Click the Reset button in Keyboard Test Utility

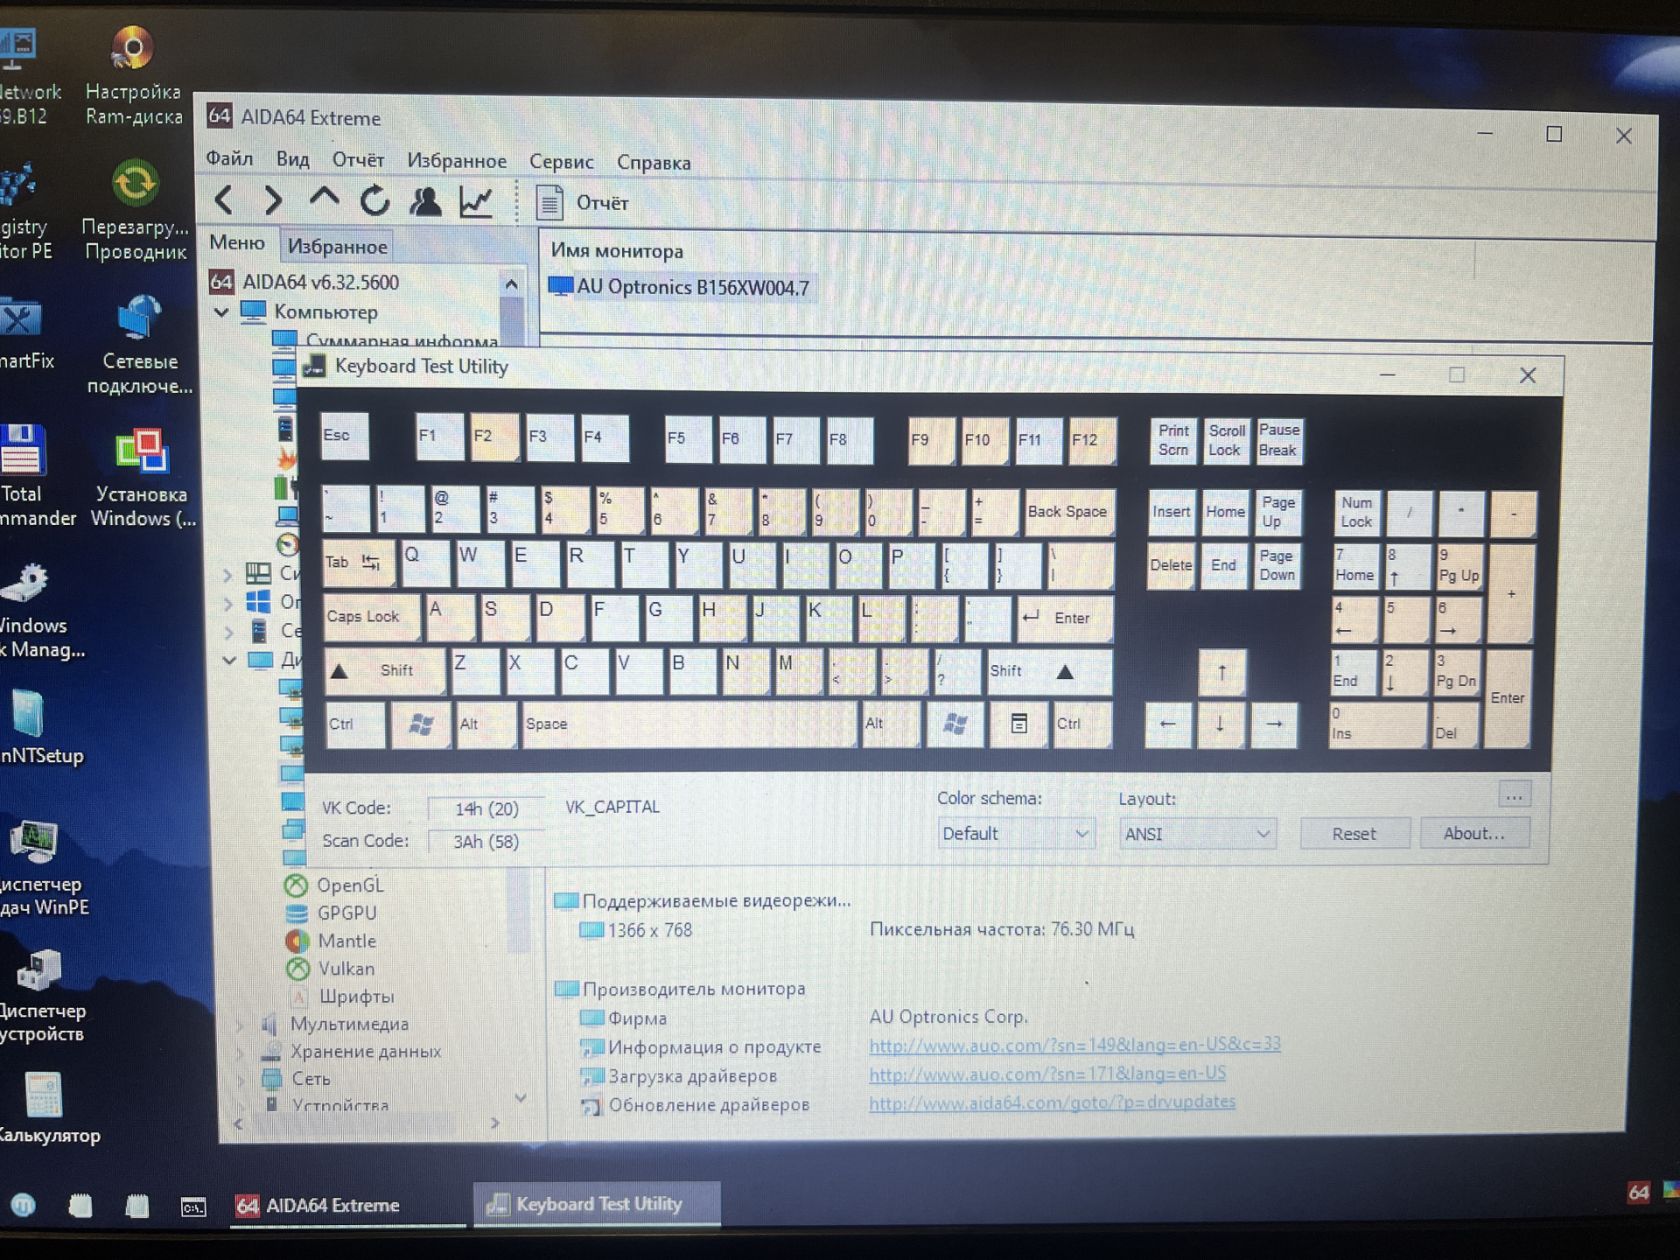1354,833
